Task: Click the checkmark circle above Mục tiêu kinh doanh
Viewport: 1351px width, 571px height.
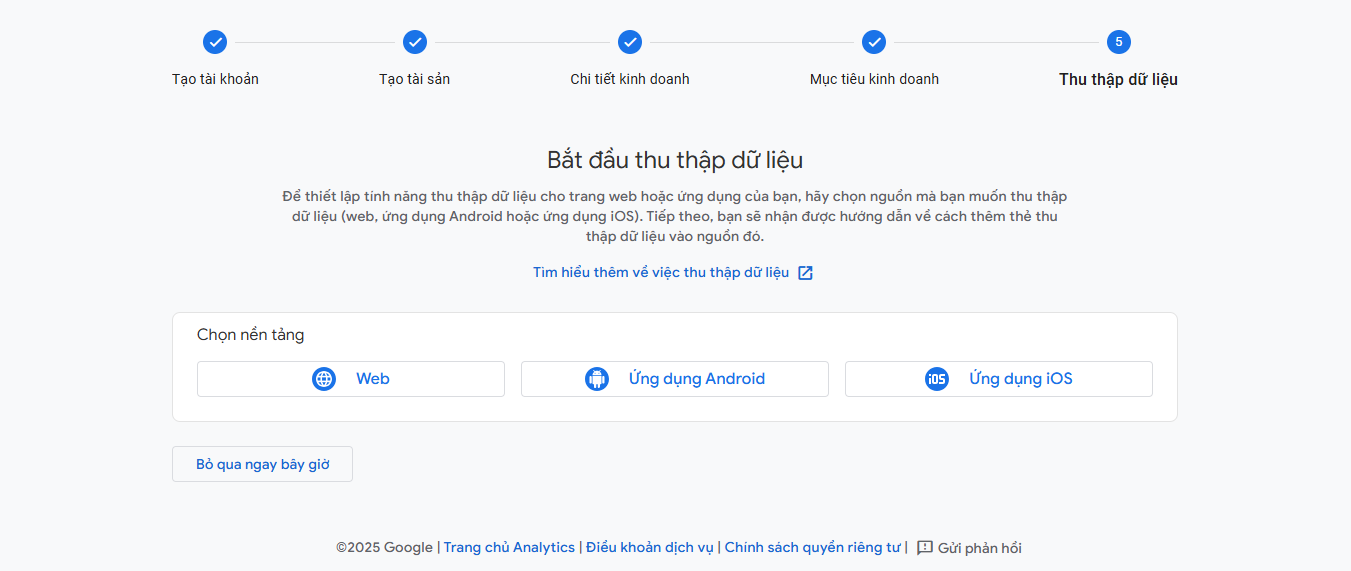Action: 874,42
